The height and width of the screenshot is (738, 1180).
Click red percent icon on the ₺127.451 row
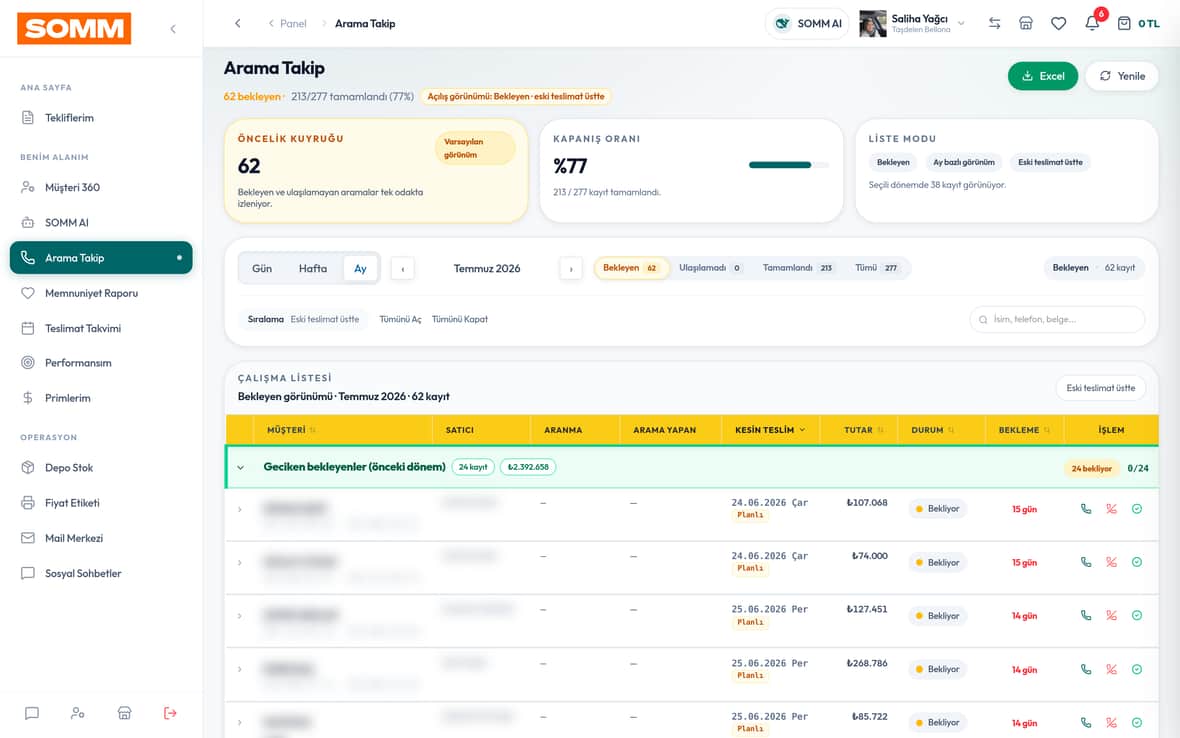[x=1111, y=615]
